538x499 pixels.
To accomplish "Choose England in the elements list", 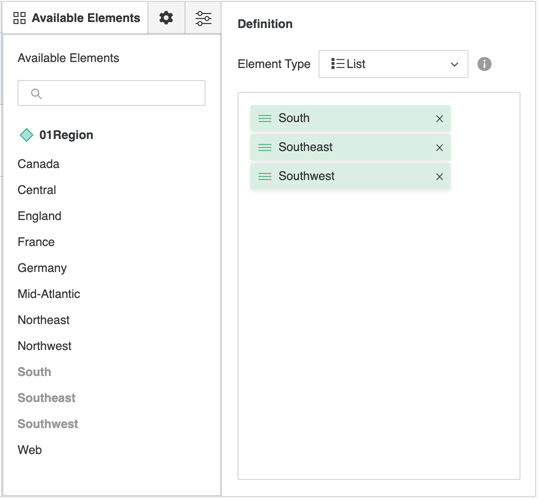I will pos(39,216).
